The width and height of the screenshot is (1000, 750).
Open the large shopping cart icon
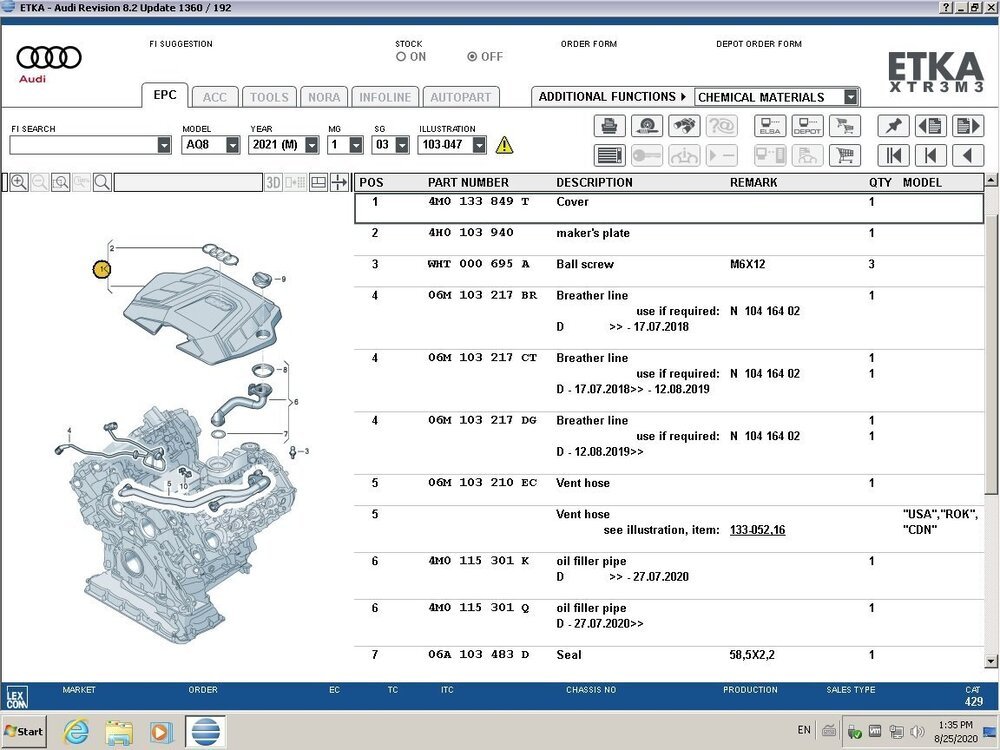click(x=845, y=156)
